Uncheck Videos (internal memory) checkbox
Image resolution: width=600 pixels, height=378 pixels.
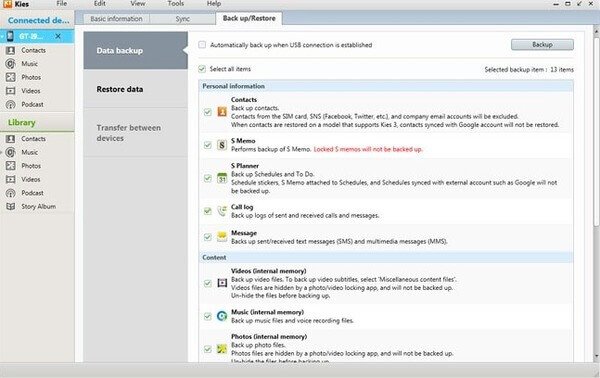208,284
